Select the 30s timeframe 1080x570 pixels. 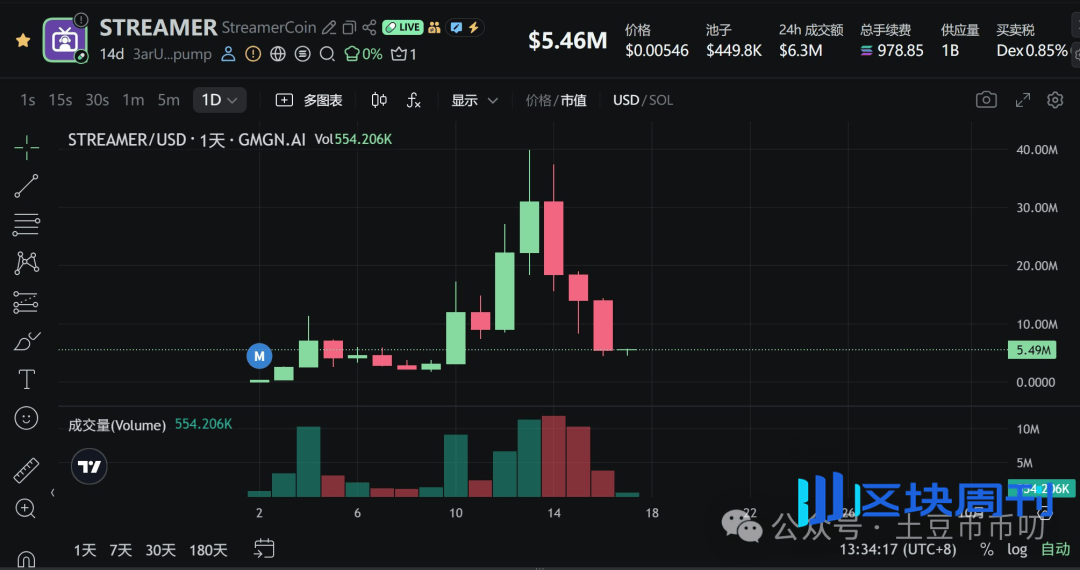pyautogui.click(x=97, y=101)
